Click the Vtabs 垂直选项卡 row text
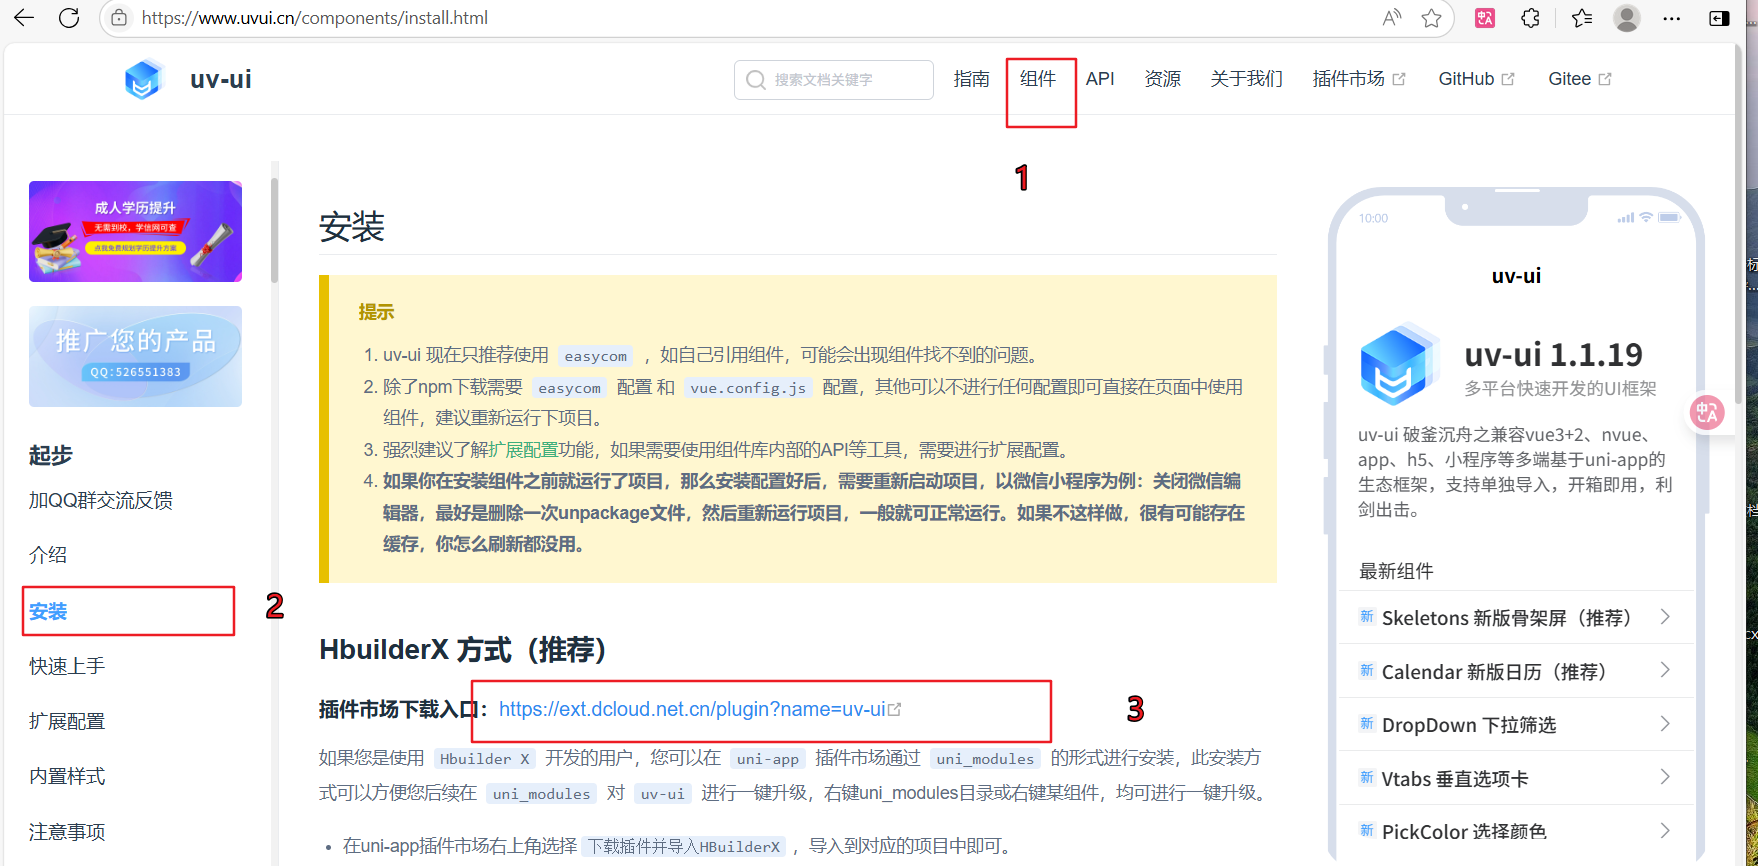This screenshot has width=1758, height=866. (1455, 779)
